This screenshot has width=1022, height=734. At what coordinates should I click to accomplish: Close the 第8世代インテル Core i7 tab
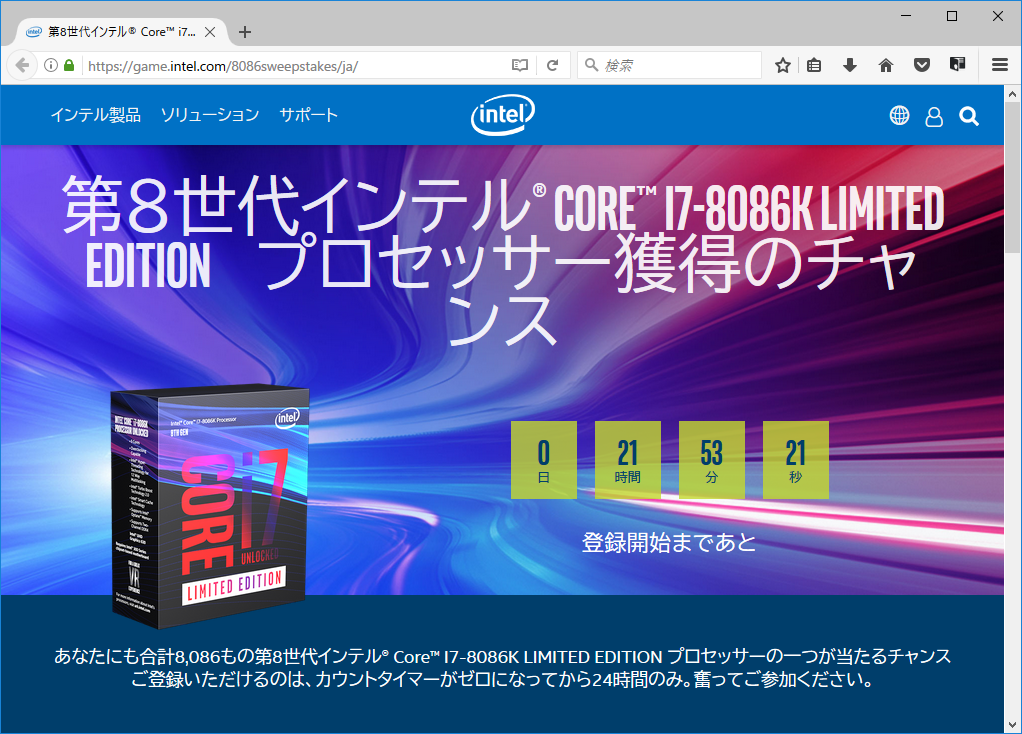click(x=210, y=32)
